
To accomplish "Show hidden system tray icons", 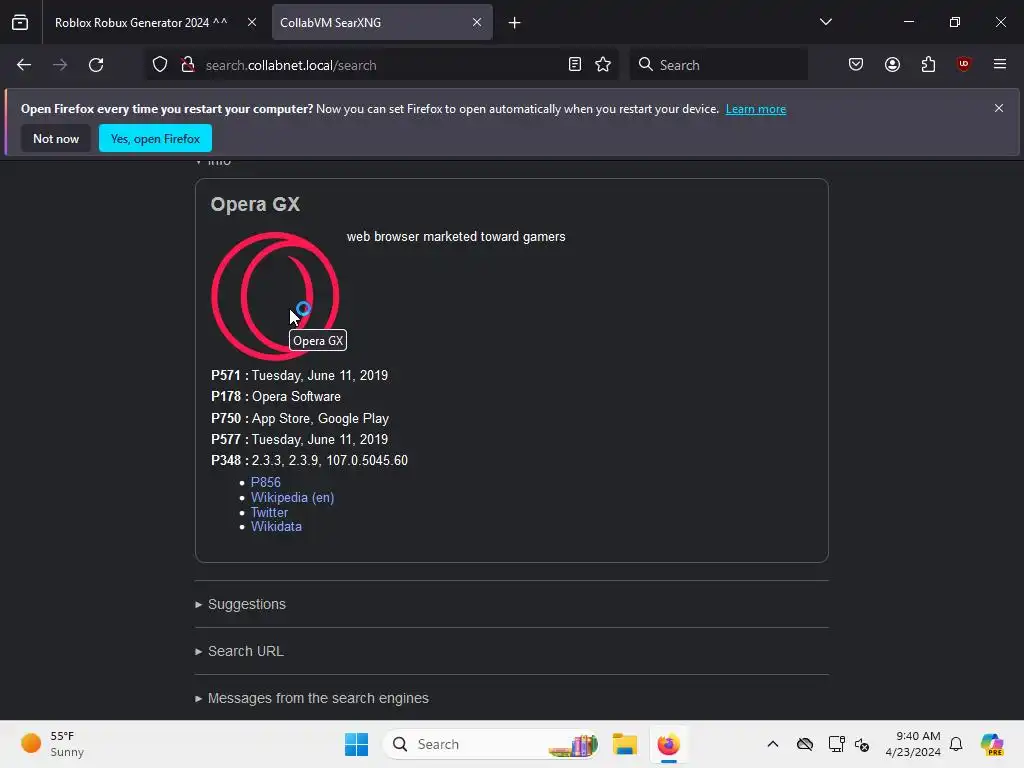I will (773, 744).
